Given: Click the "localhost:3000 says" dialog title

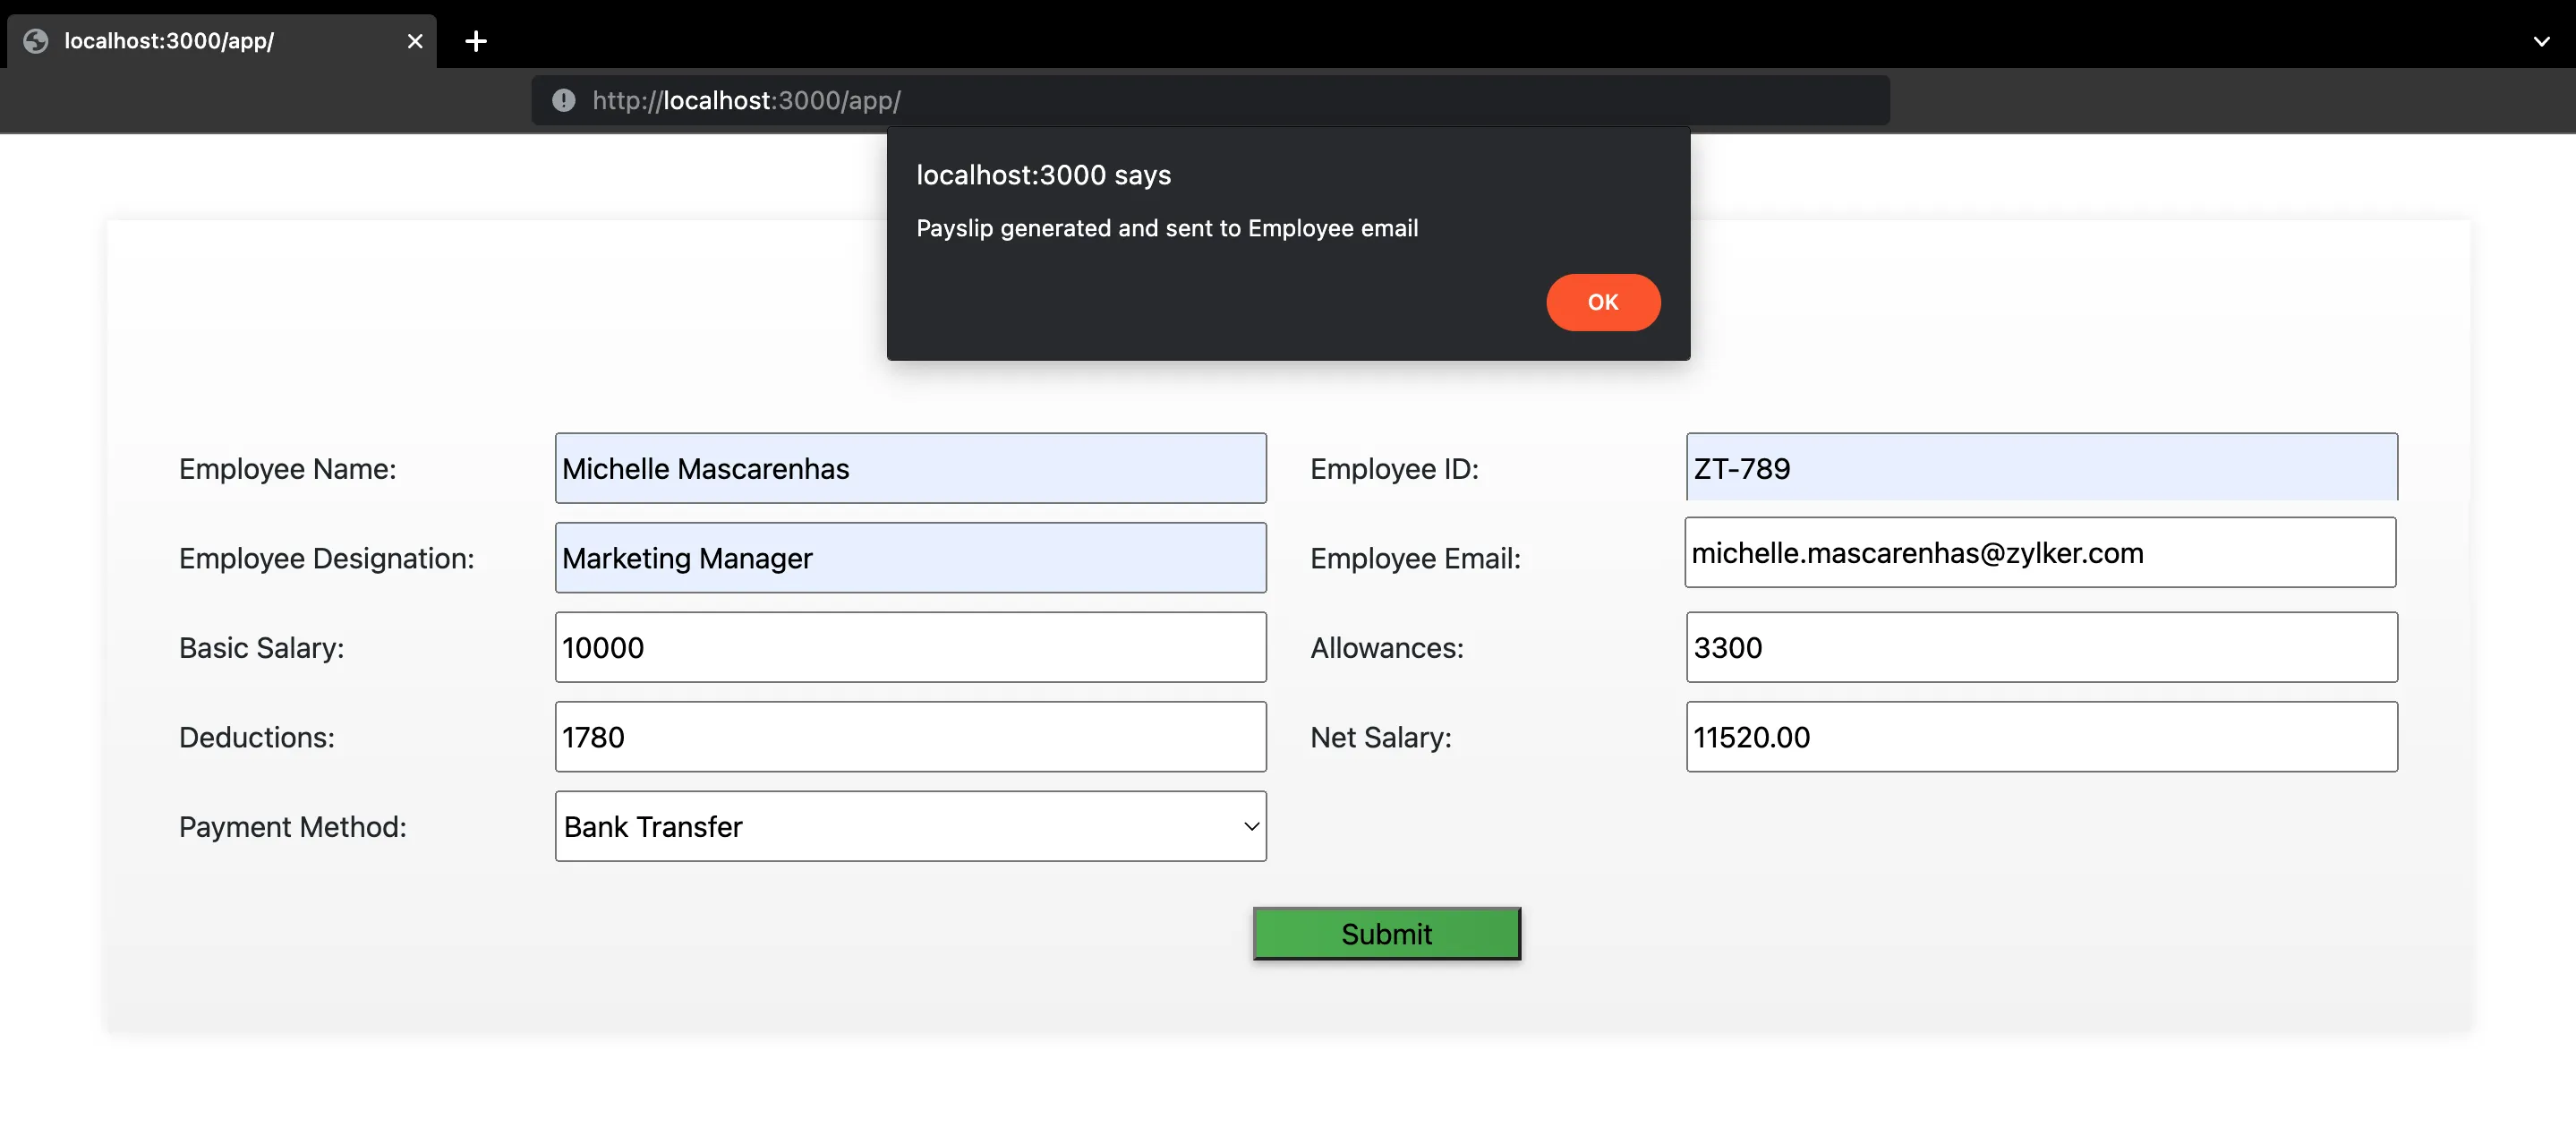Looking at the screenshot, I should pyautogui.click(x=1043, y=175).
